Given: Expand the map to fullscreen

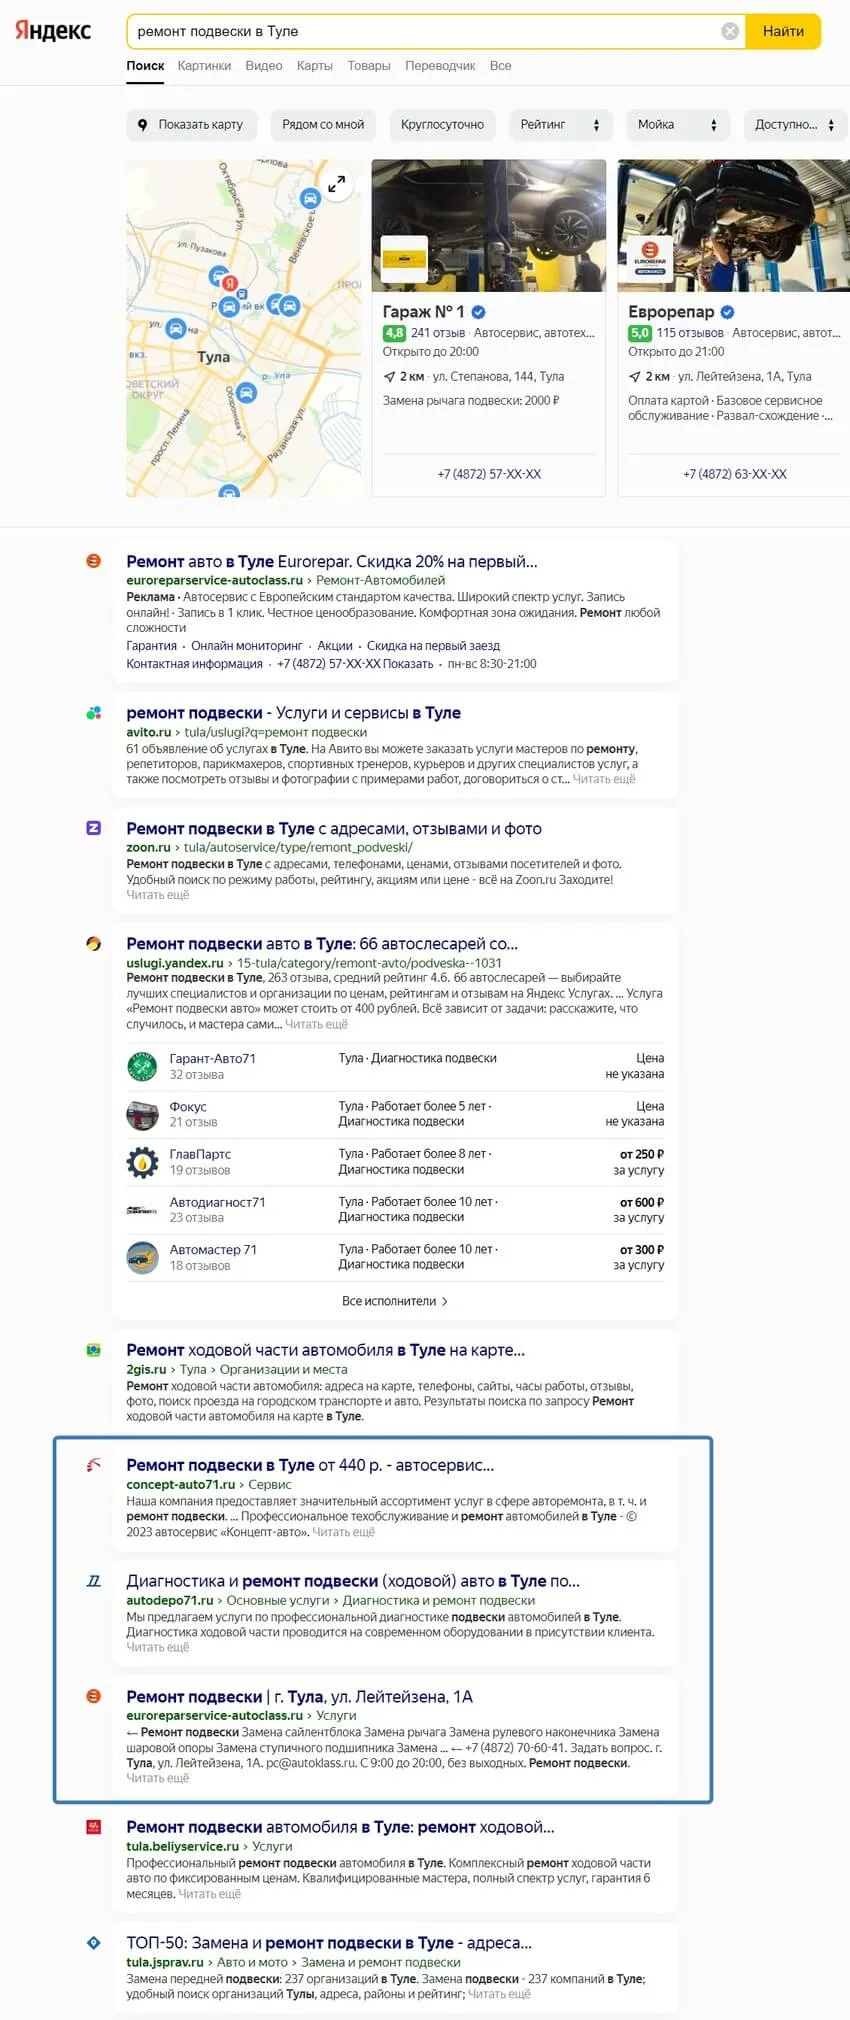Looking at the screenshot, I should (337, 184).
